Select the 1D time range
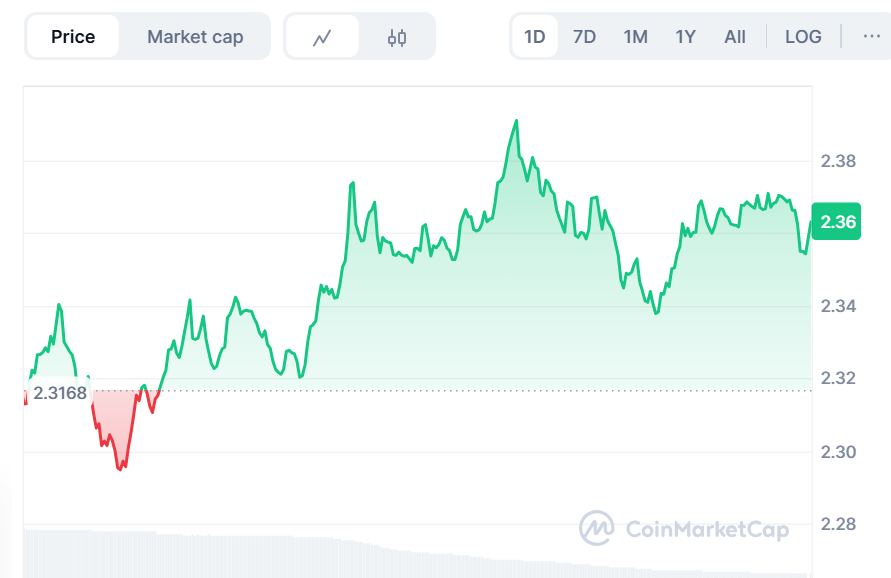Viewport: 891px width, 578px height. pos(535,37)
